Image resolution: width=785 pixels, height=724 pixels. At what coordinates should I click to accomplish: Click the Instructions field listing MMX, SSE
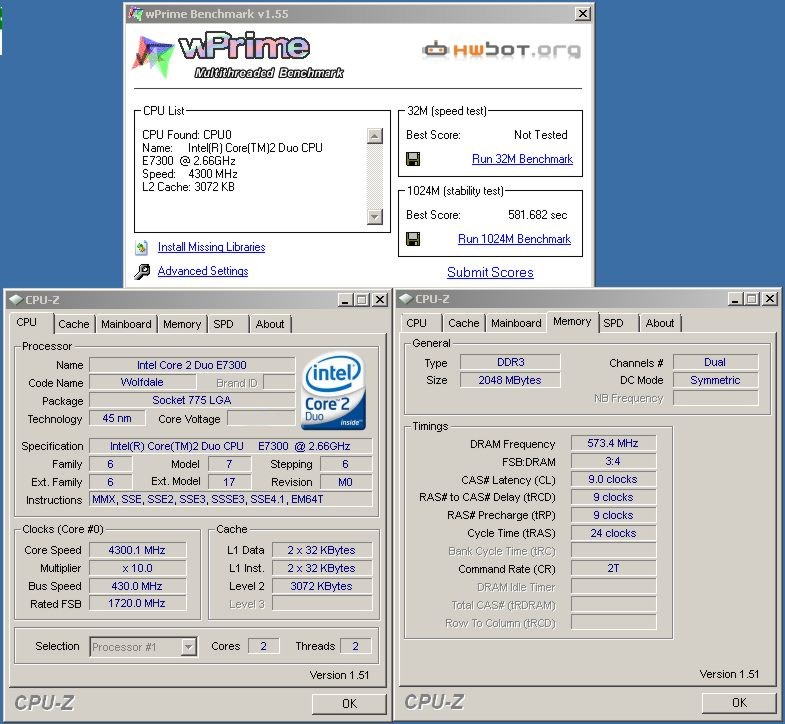[230, 499]
